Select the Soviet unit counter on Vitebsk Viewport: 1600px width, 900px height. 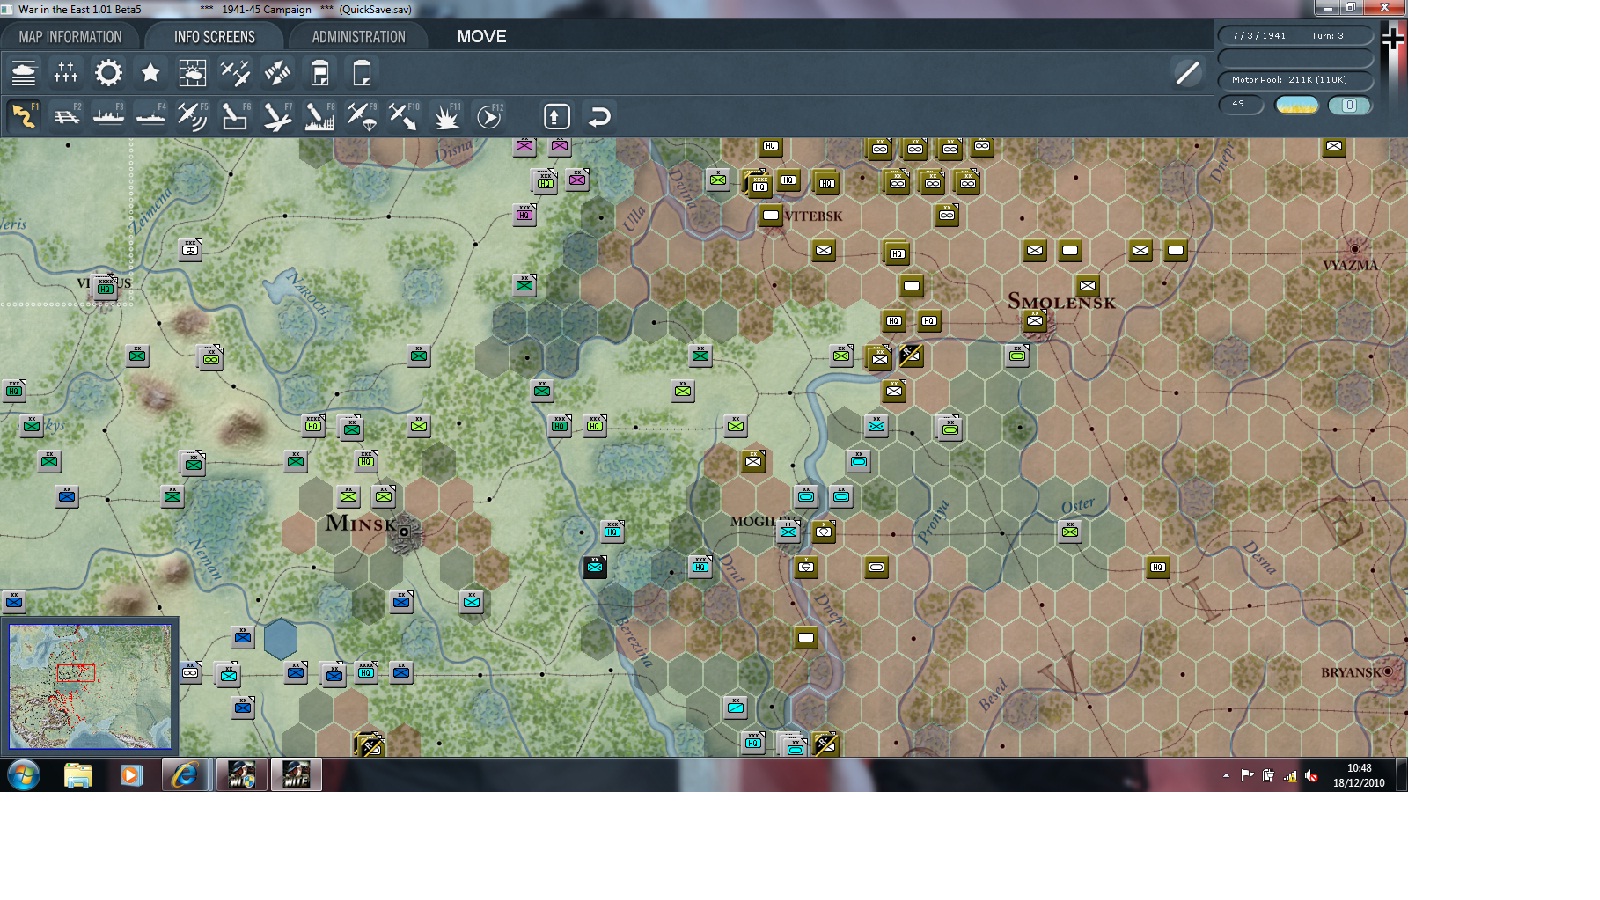[x=770, y=215]
